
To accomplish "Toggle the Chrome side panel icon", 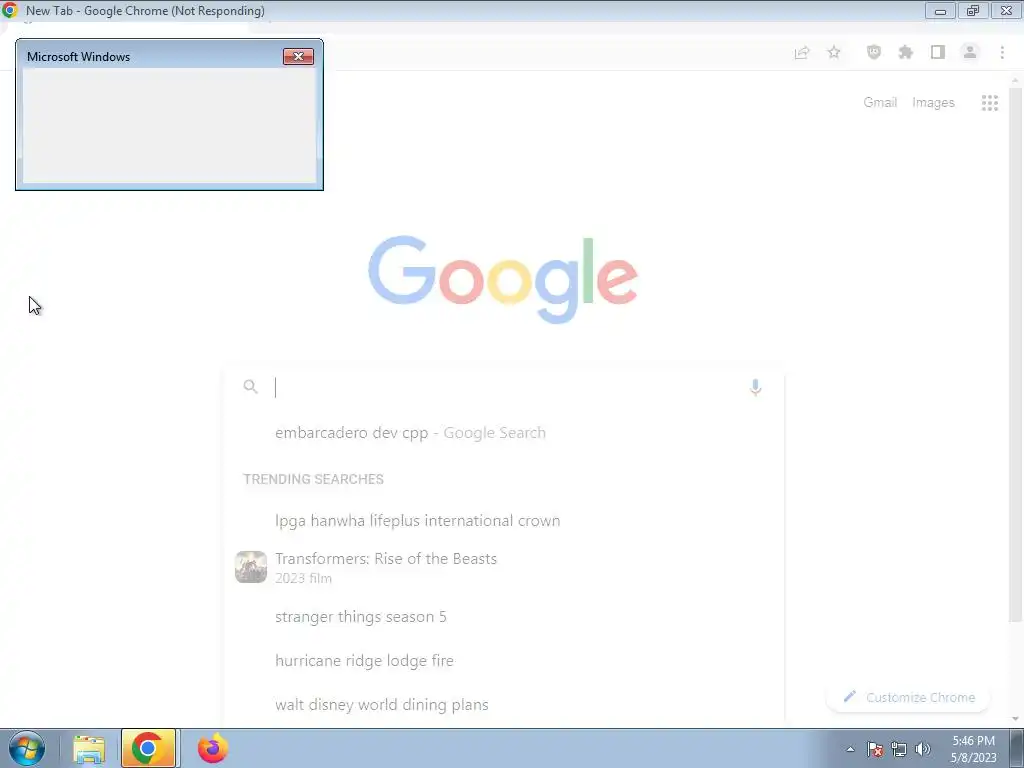I will [938, 52].
